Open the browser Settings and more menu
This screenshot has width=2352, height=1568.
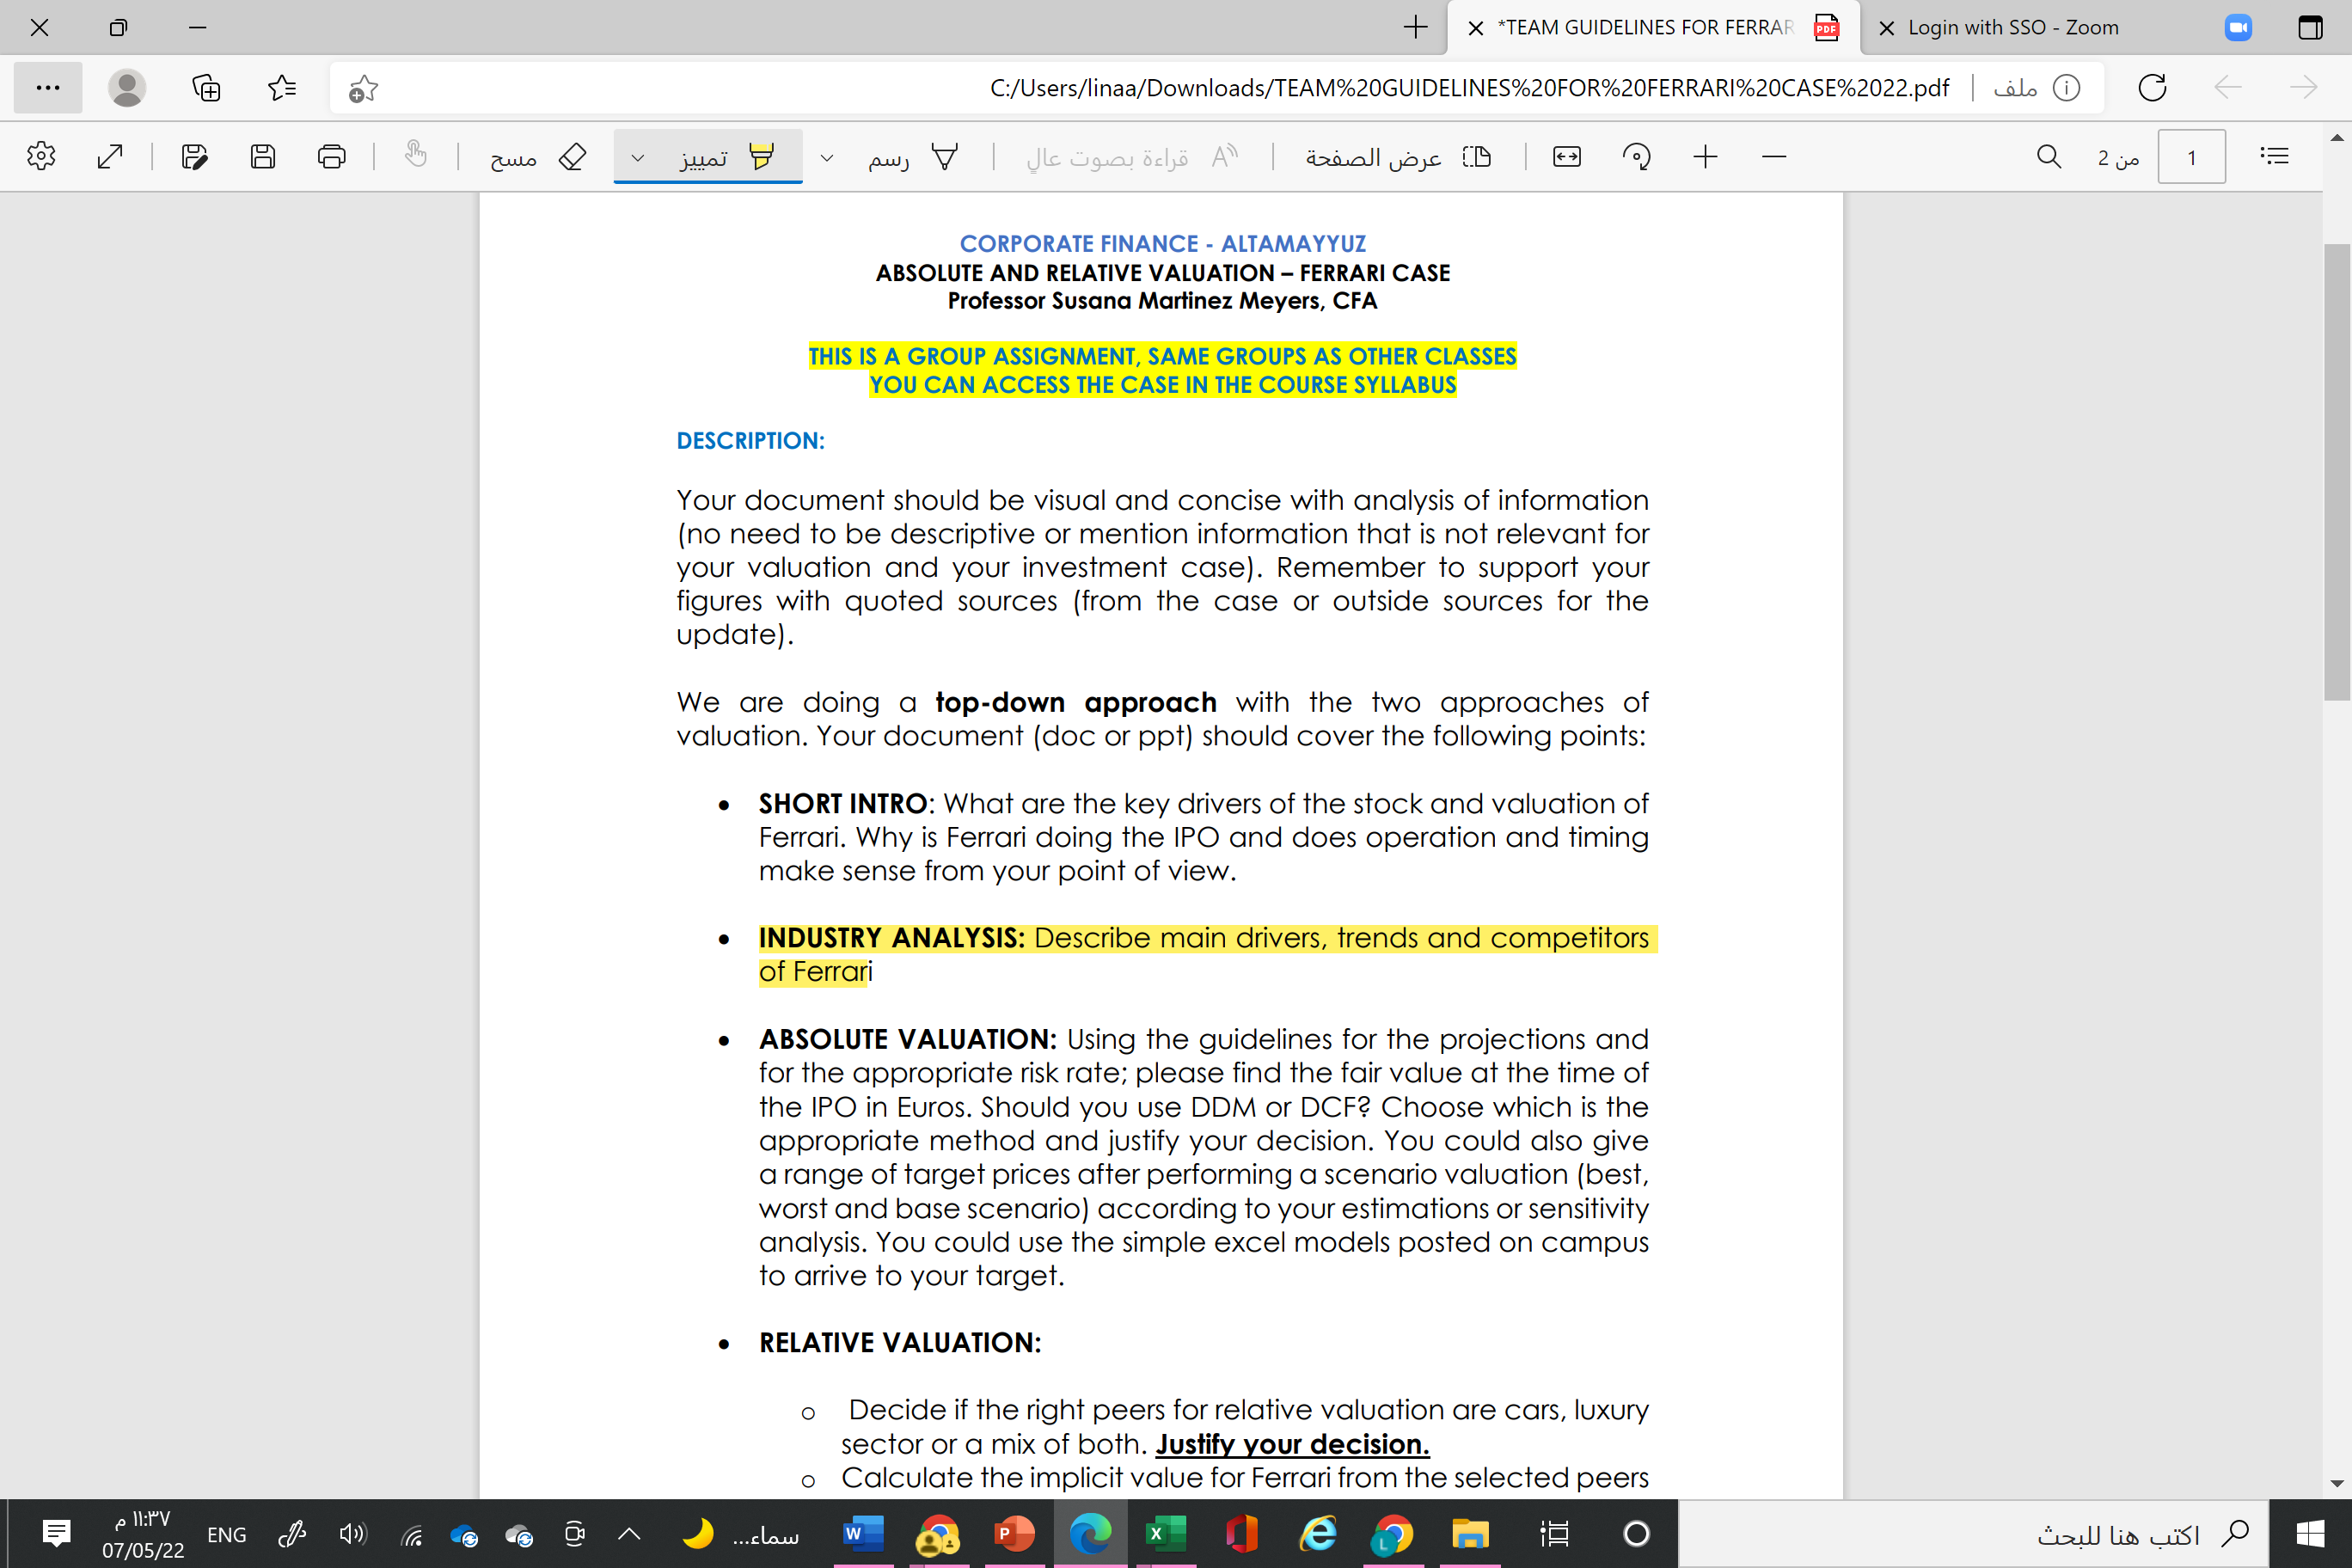coord(48,88)
